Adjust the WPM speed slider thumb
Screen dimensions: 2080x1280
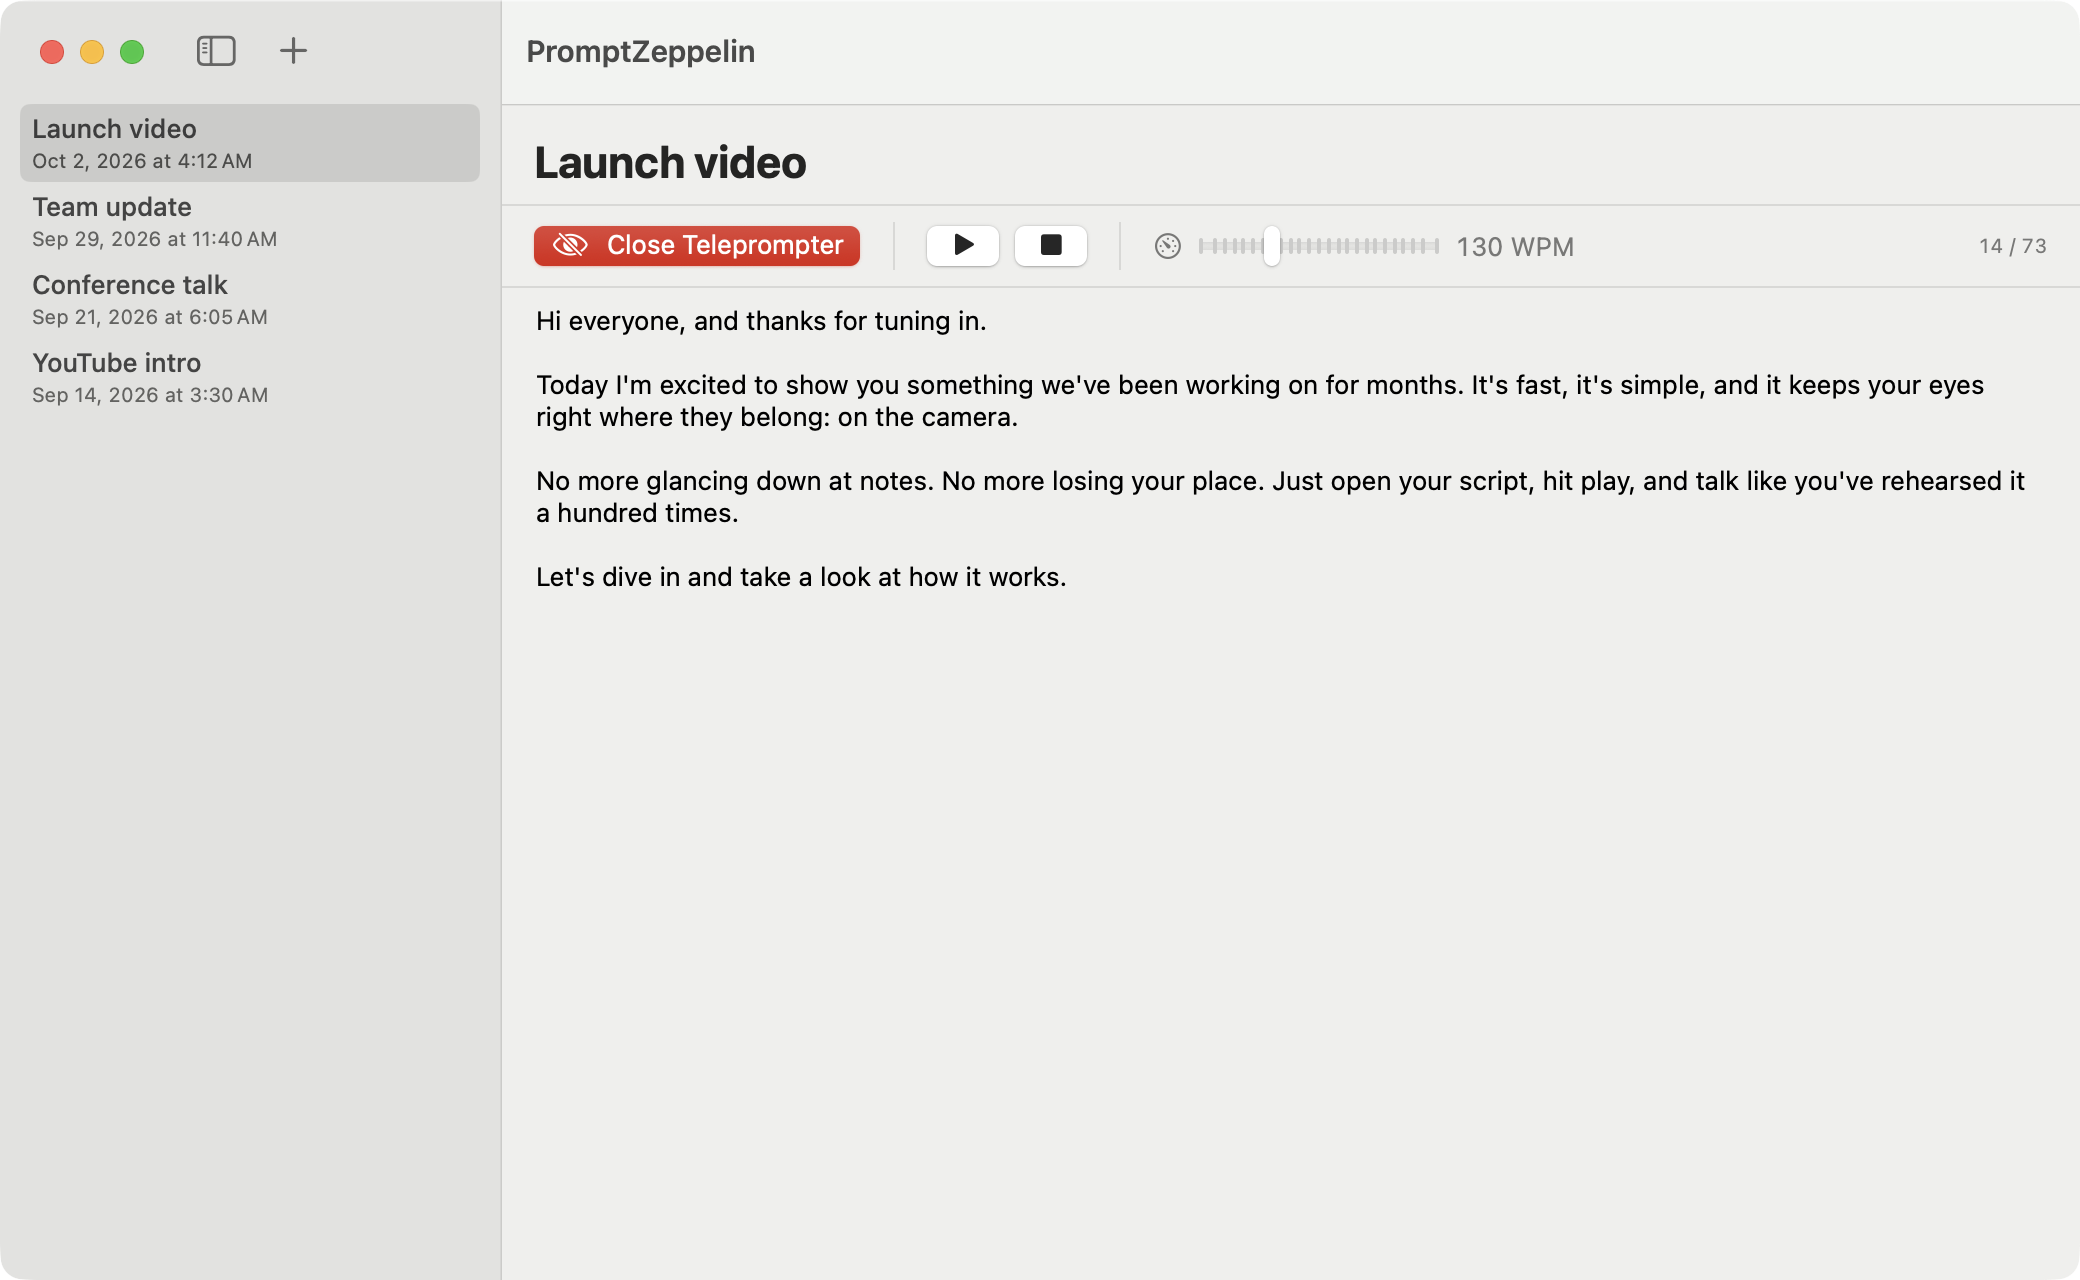click(1271, 246)
